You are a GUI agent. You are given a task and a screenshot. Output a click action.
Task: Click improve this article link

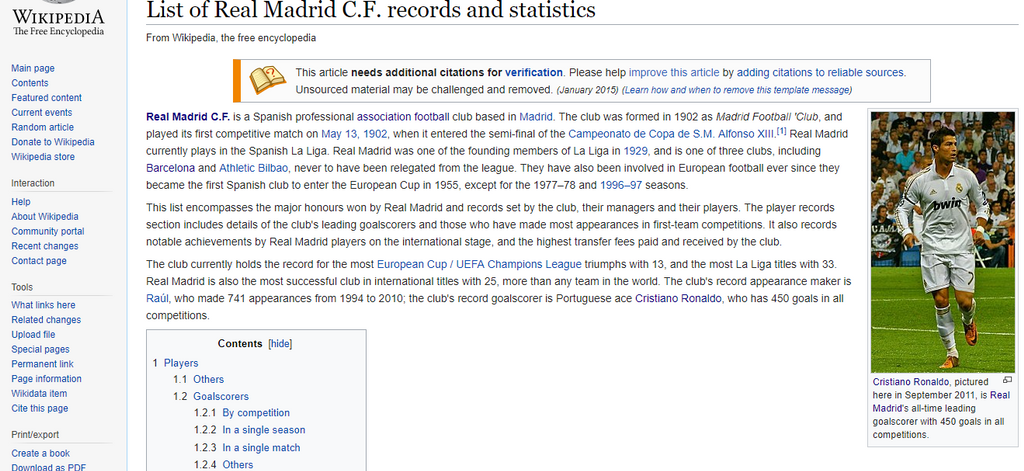pos(674,73)
